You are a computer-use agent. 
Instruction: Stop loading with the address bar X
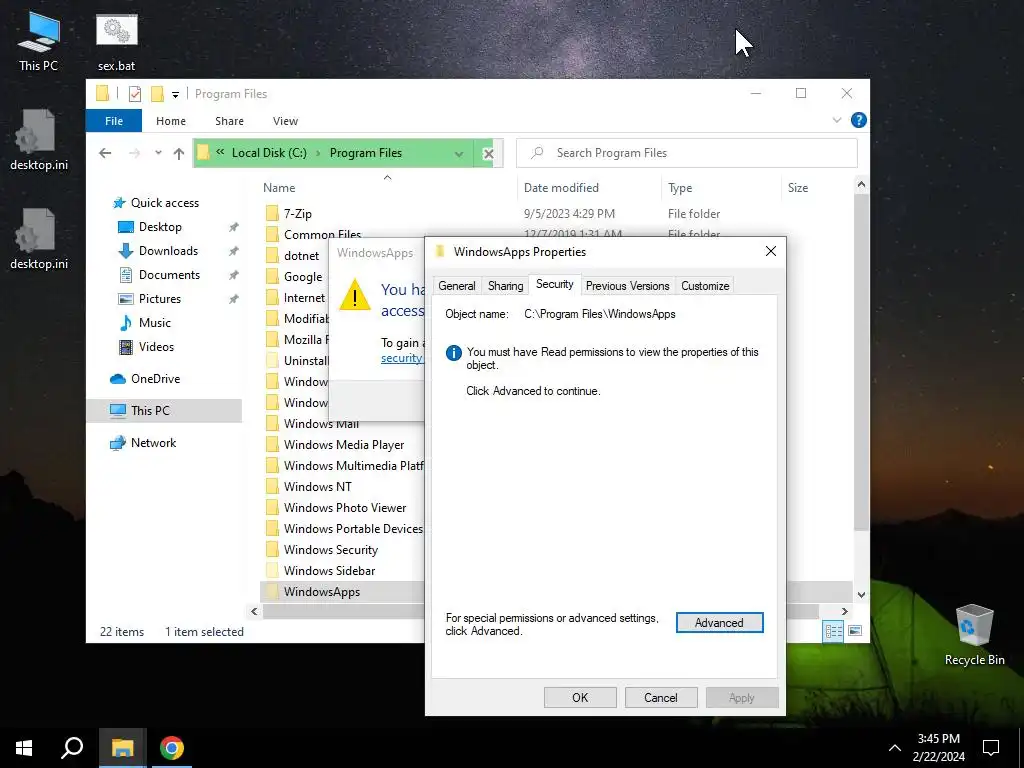coord(488,153)
